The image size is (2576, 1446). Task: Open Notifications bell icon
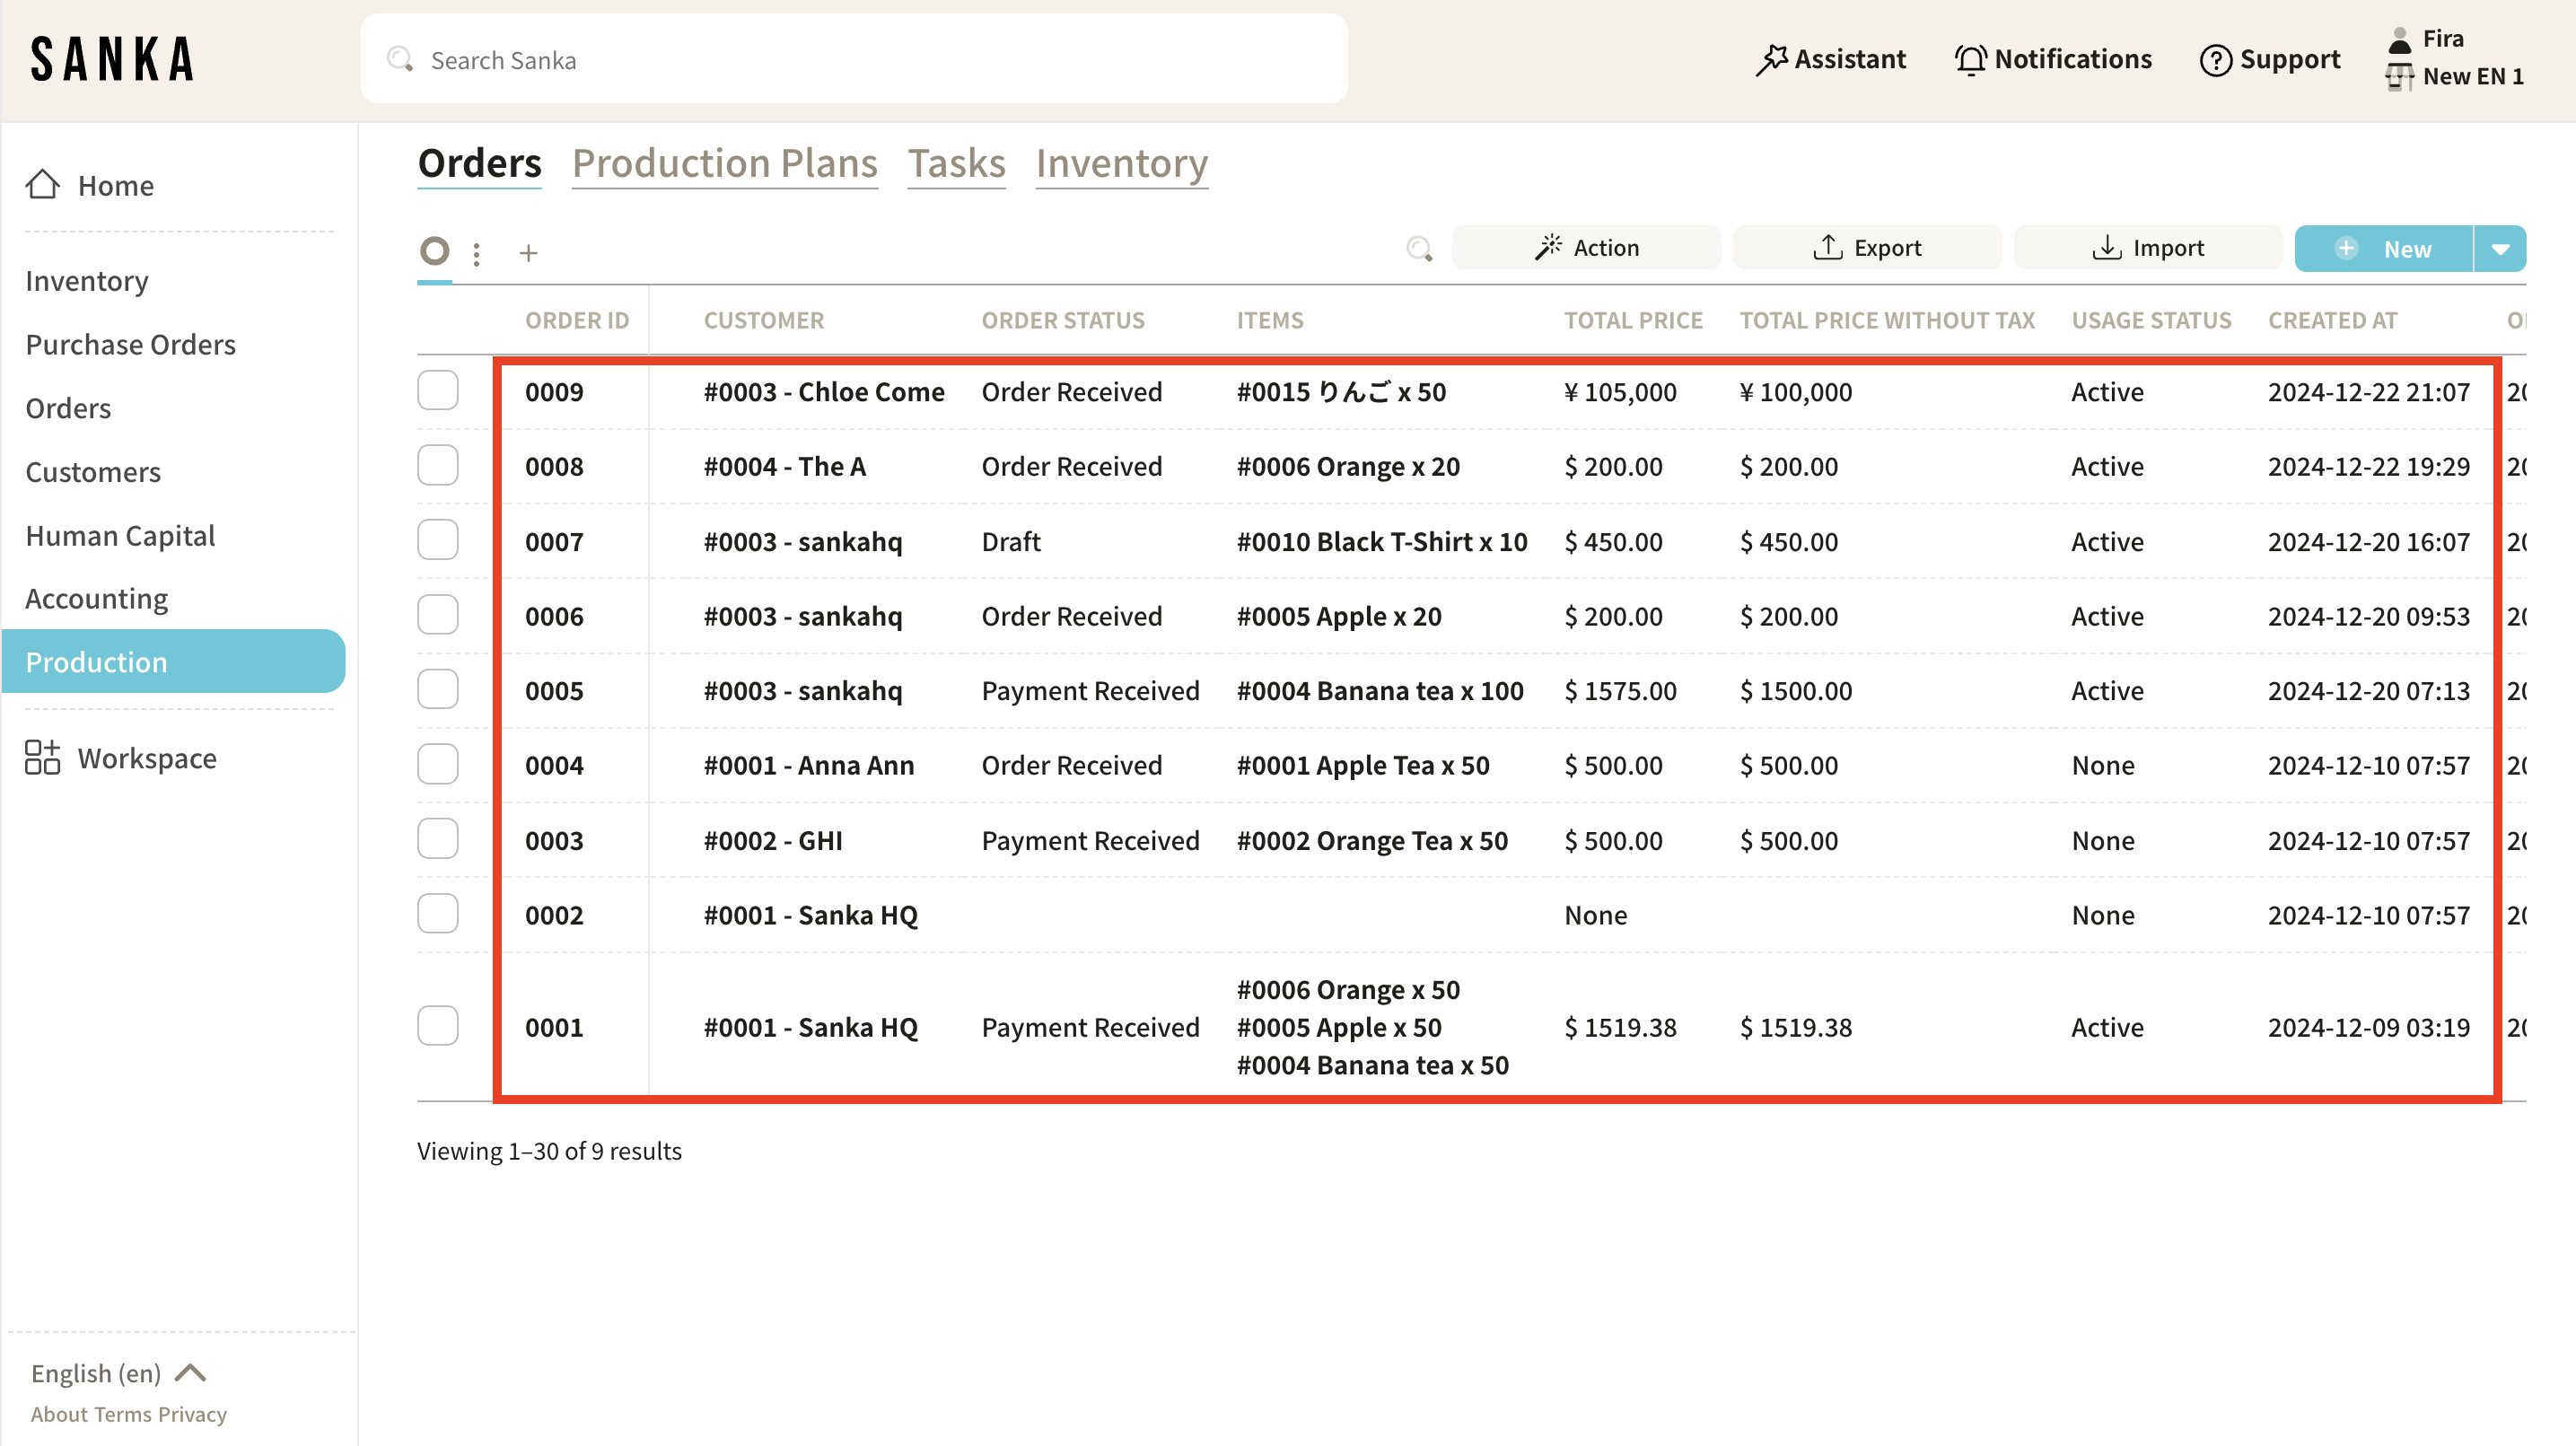pyautogui.click(x=1970, y=60)
